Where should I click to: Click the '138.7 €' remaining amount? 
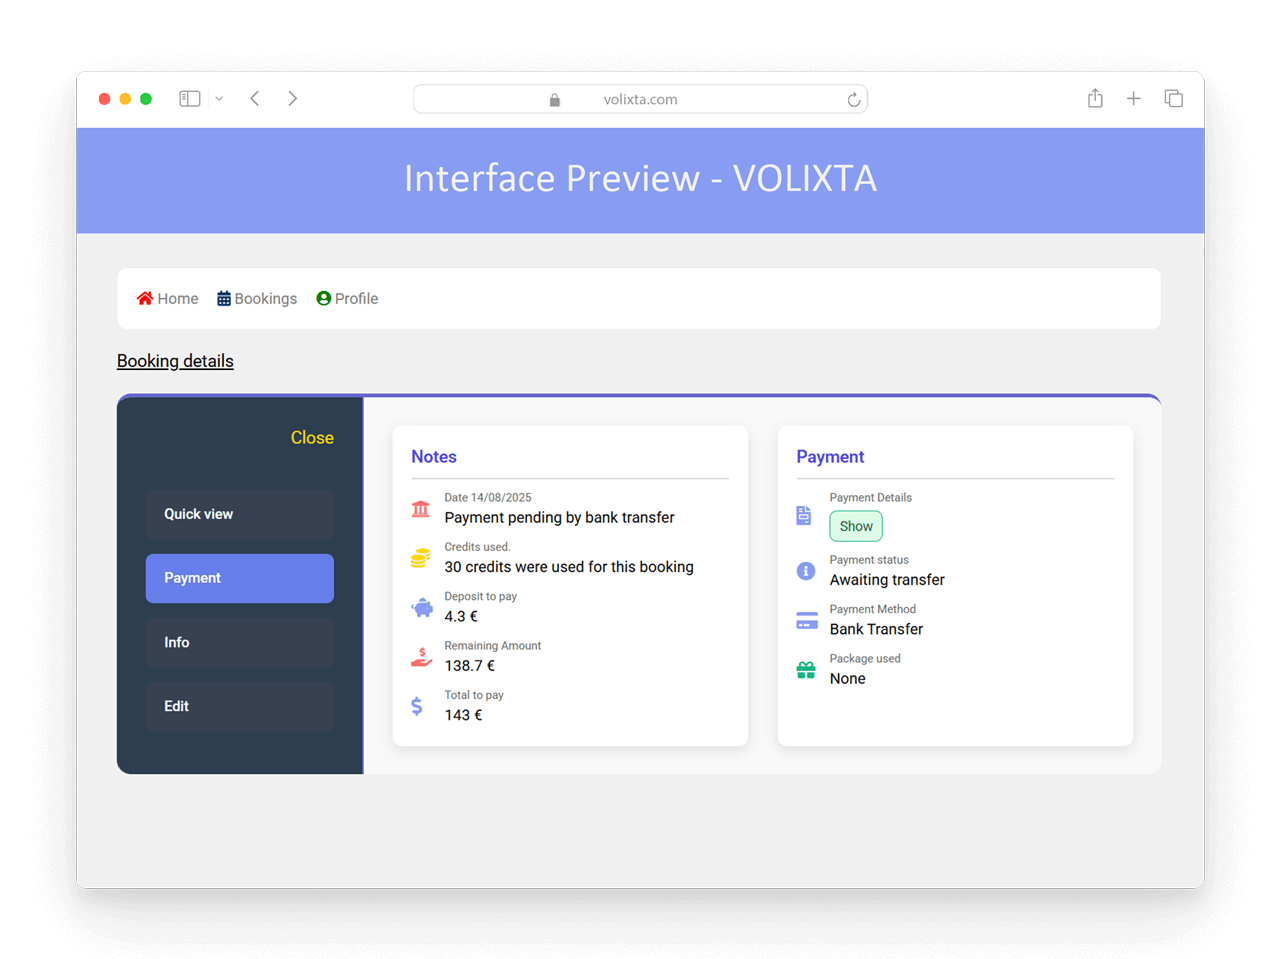[x=470, y=665]
